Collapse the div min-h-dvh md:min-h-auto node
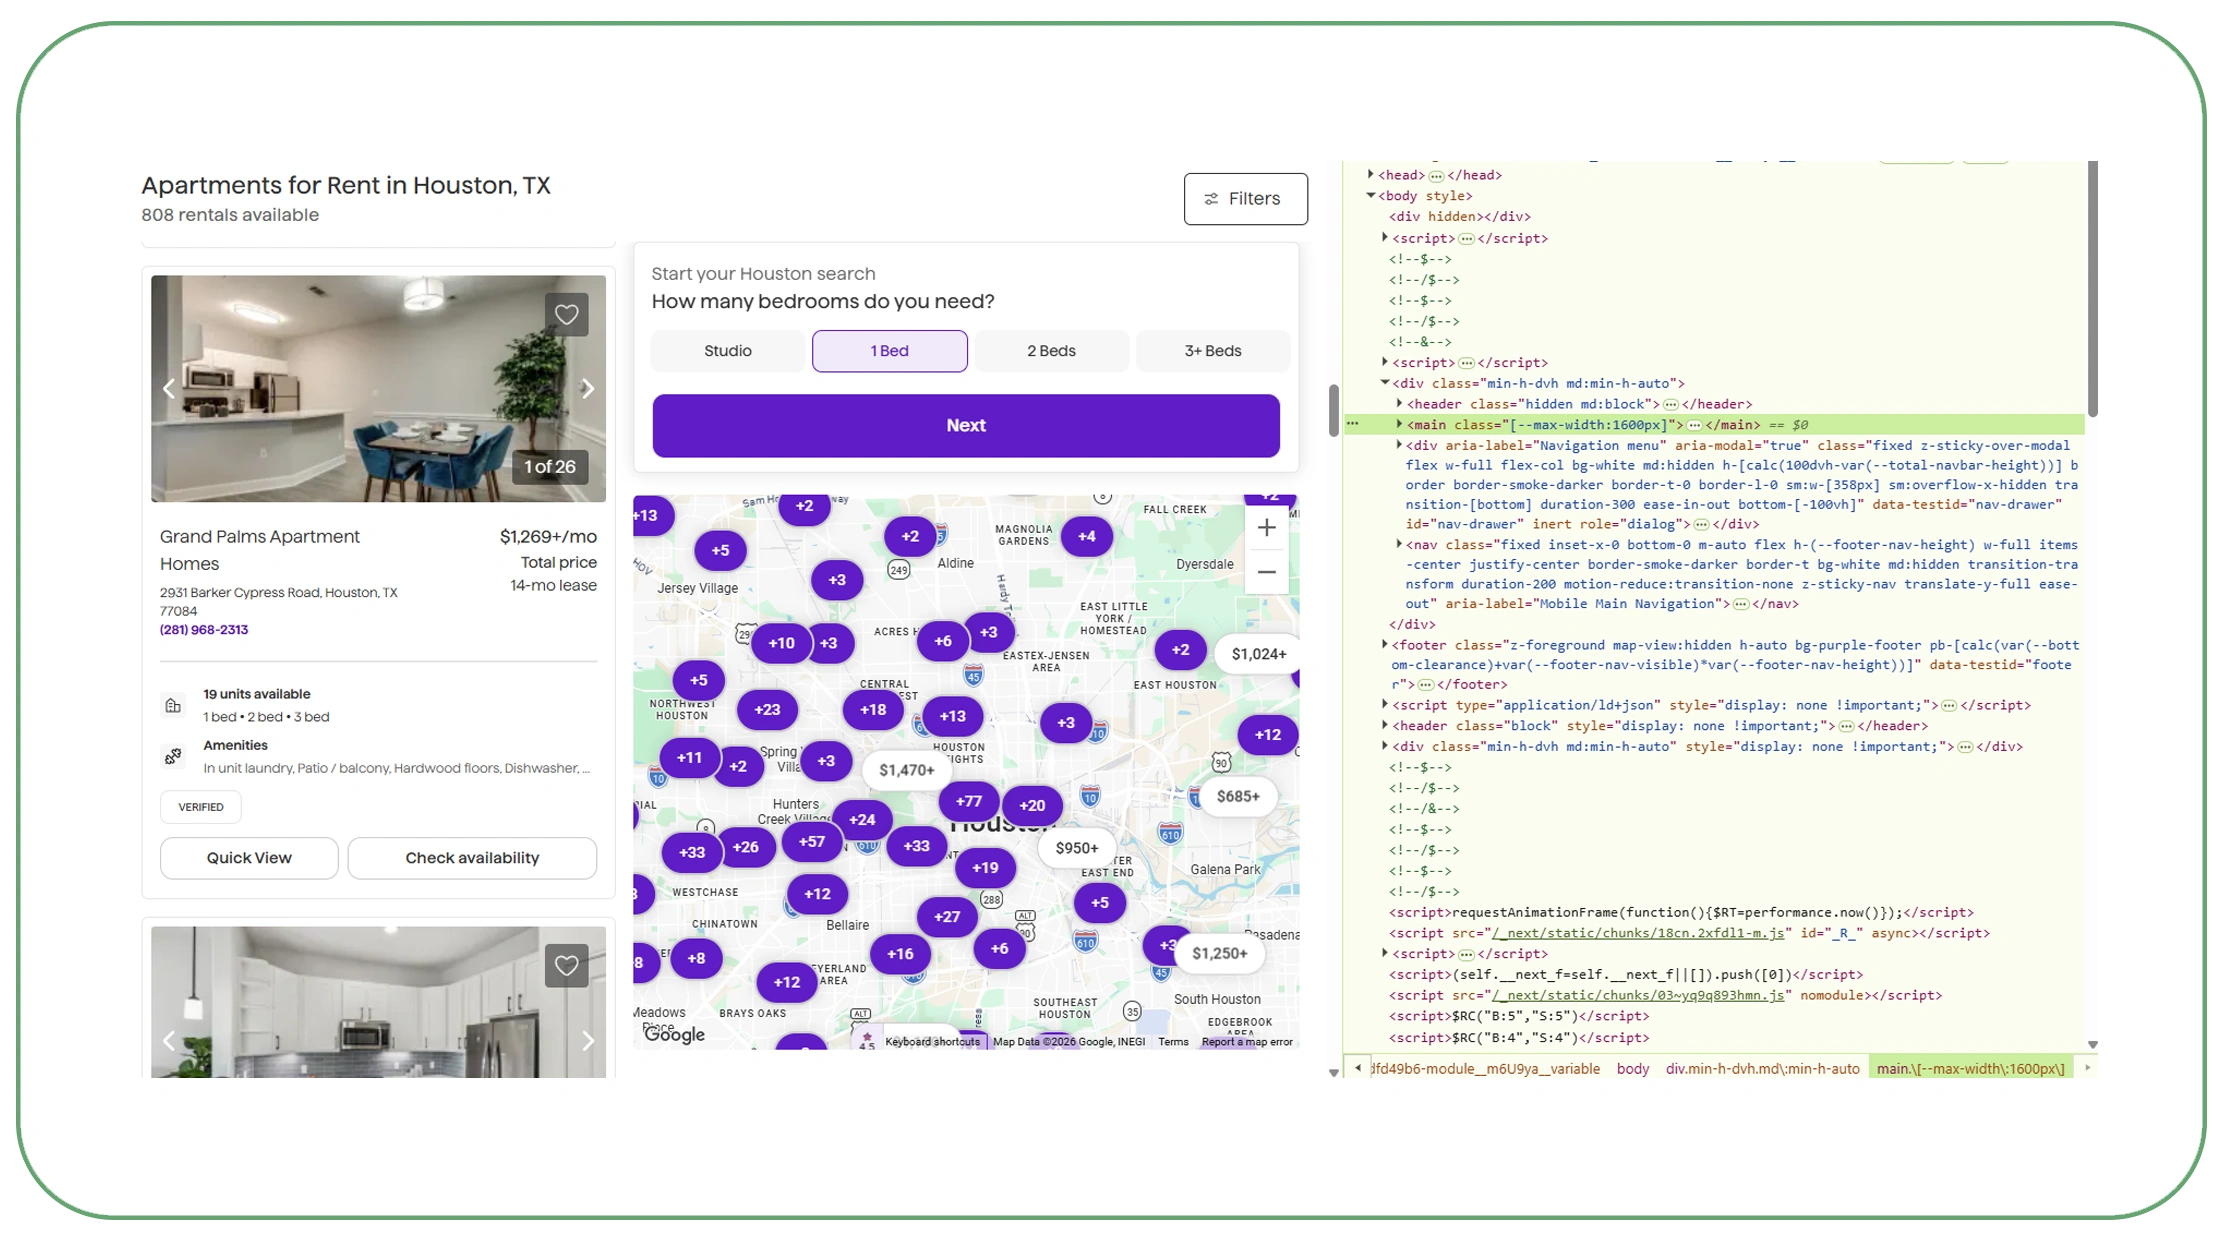Image resolution: width=2223 pixels, height=1240 pixels. [1385, 383]
